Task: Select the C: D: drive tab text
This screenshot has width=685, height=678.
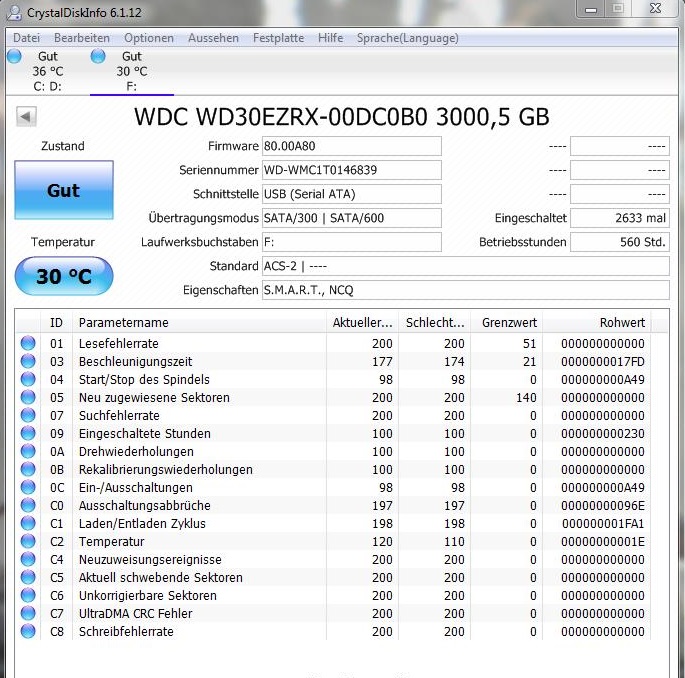Action: [x=47, y=86]
